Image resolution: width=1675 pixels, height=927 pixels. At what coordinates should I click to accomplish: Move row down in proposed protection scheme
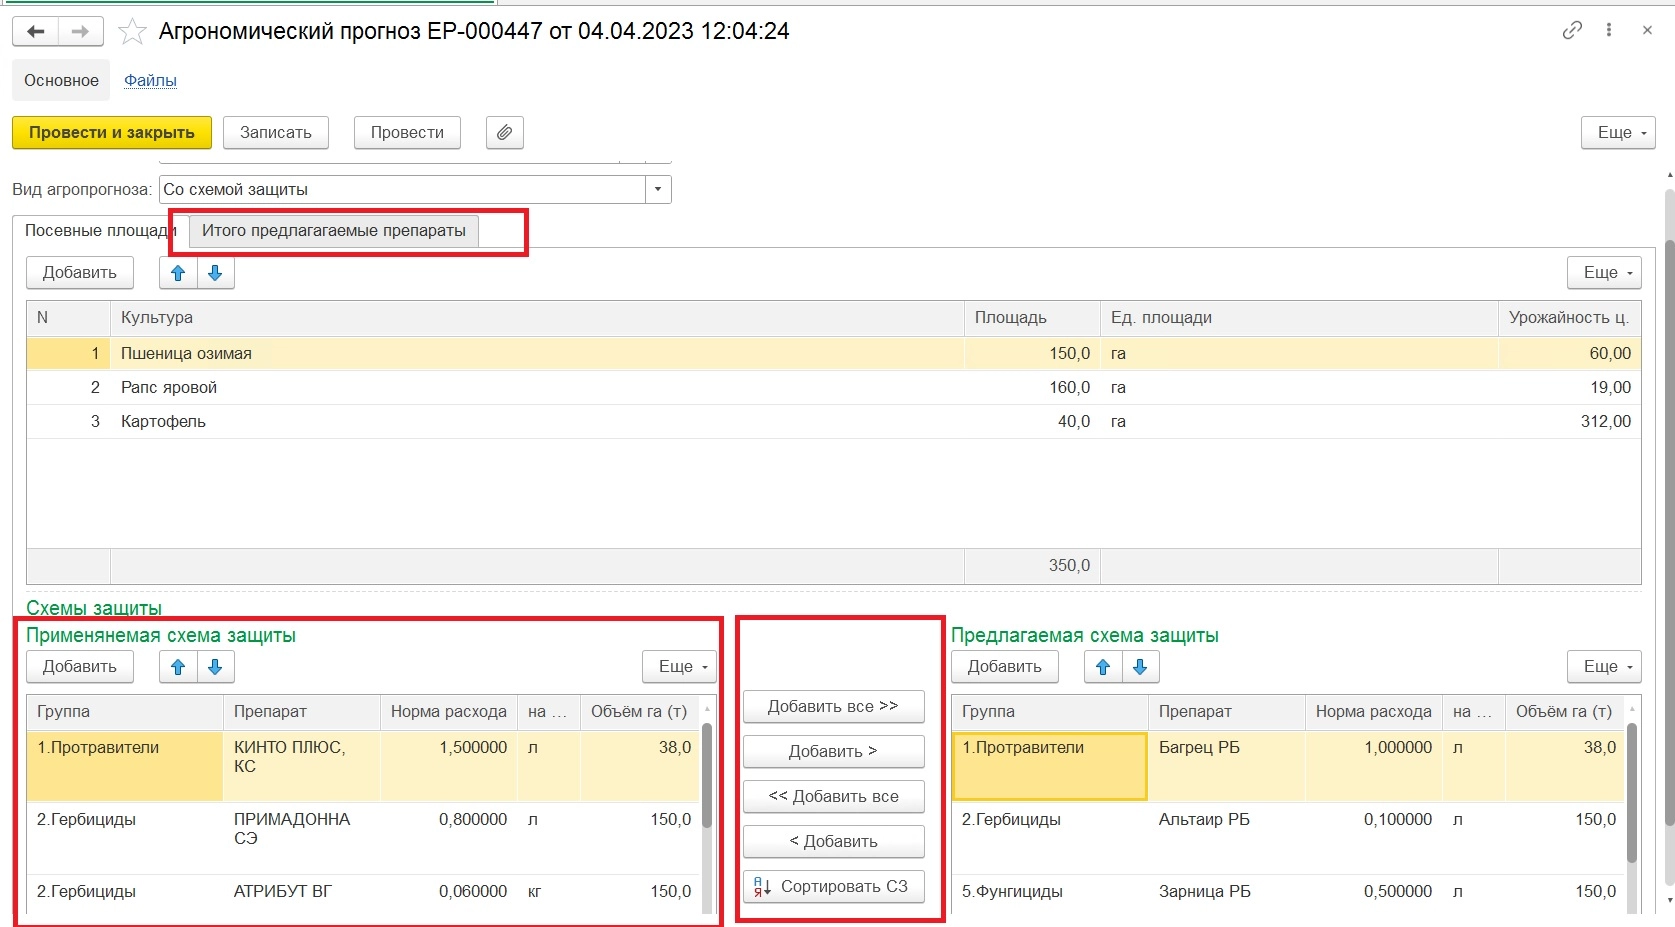pyautogui.click(x=1140, y=667)
